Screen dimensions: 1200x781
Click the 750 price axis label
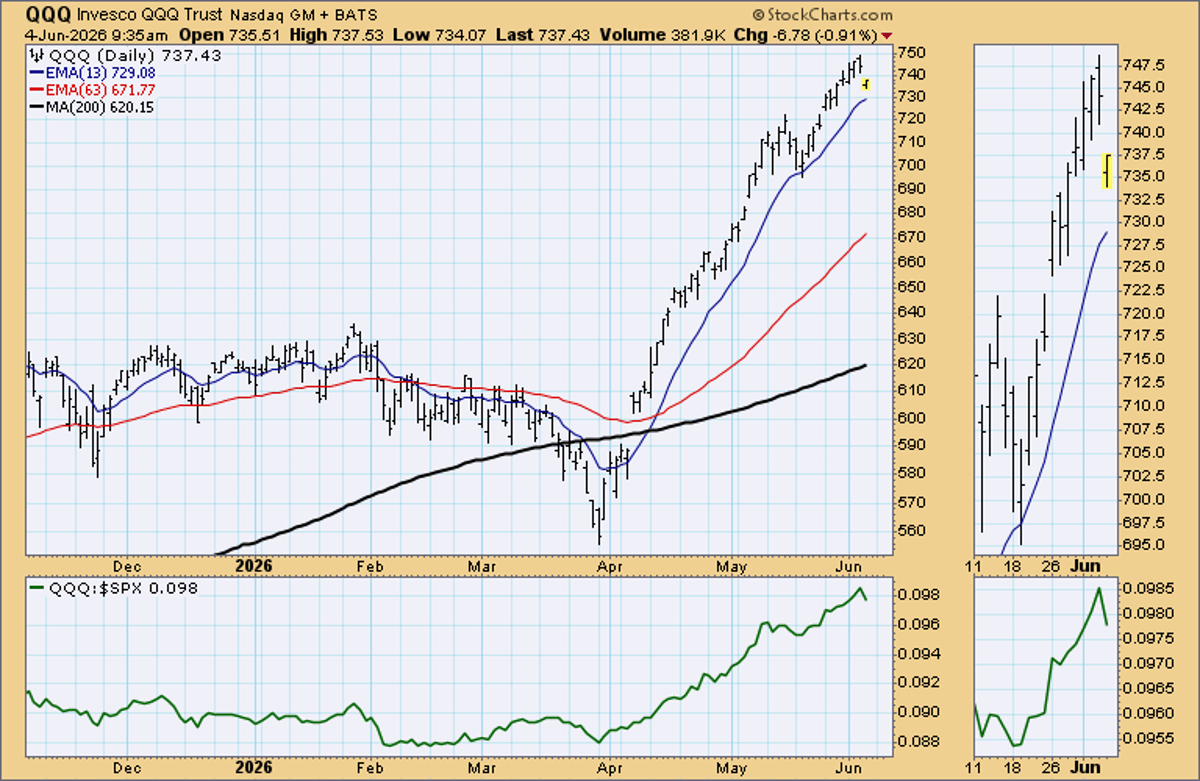910,51
